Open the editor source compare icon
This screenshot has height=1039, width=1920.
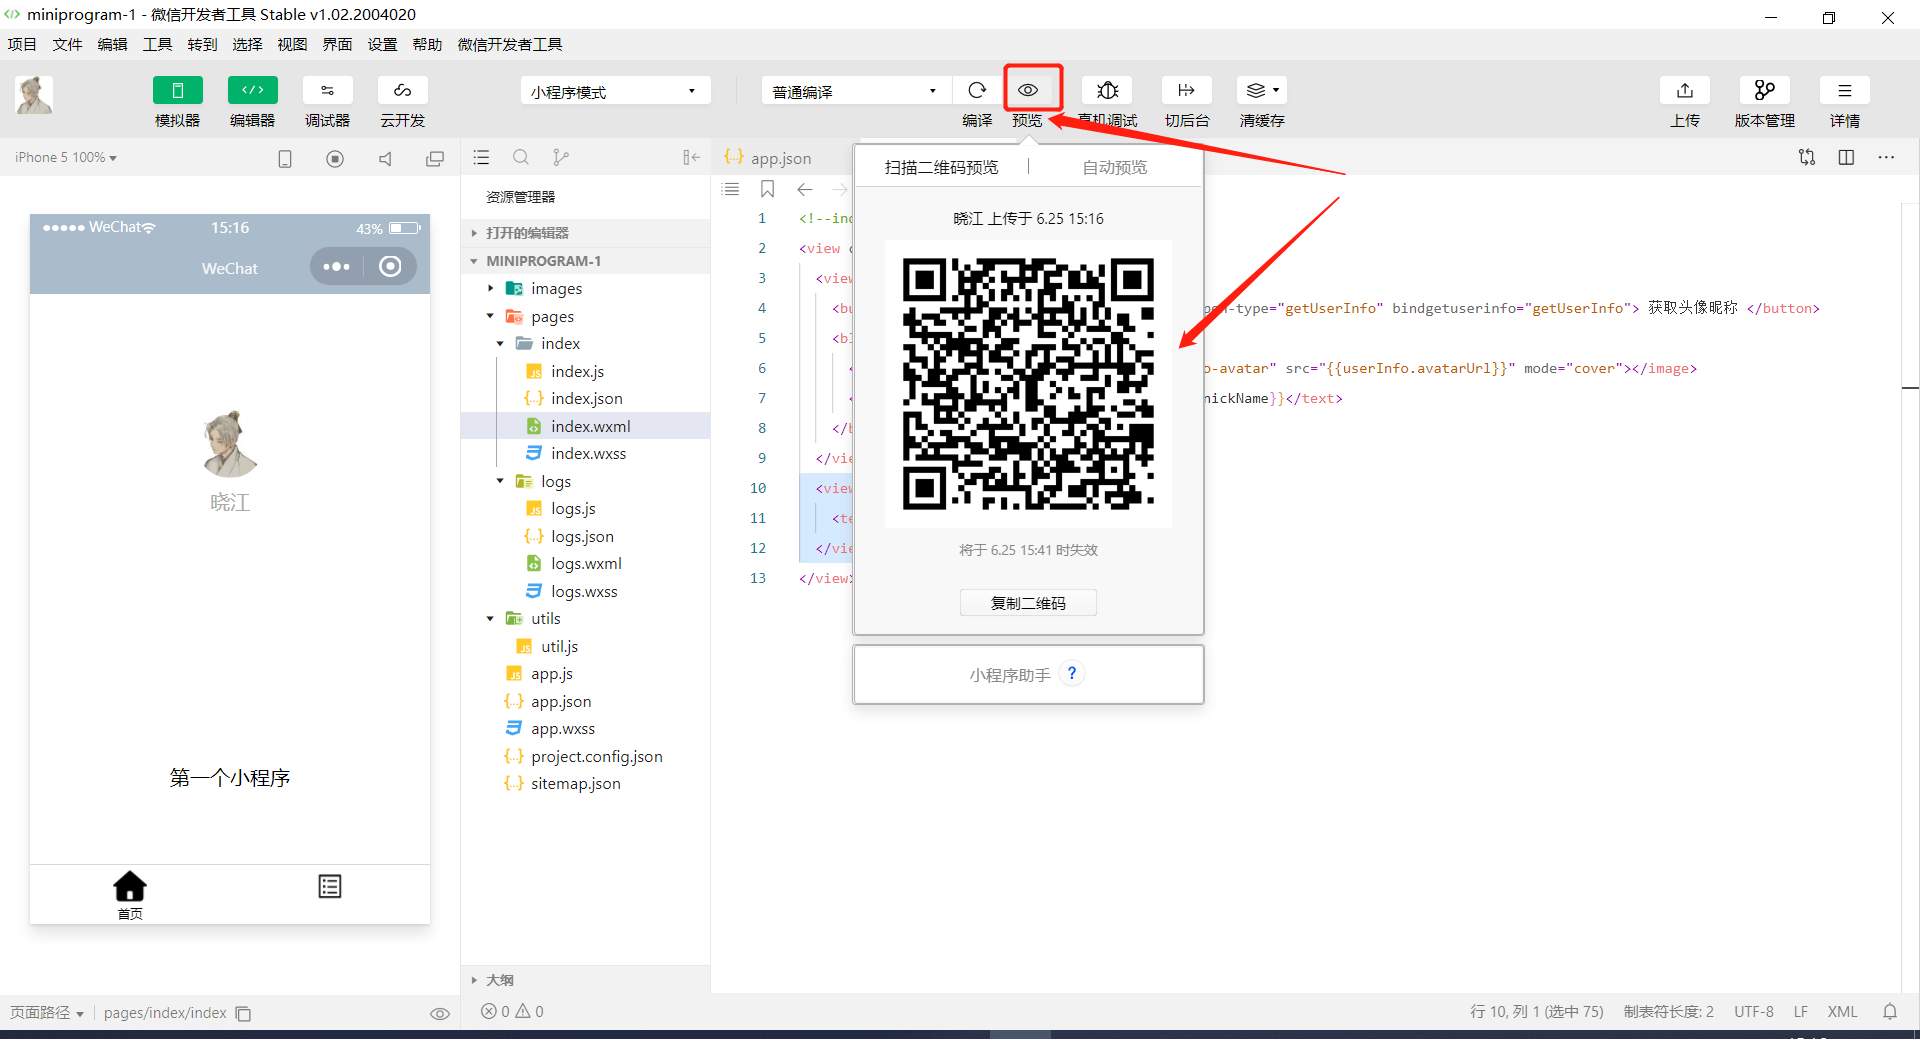coord(1807,157)
